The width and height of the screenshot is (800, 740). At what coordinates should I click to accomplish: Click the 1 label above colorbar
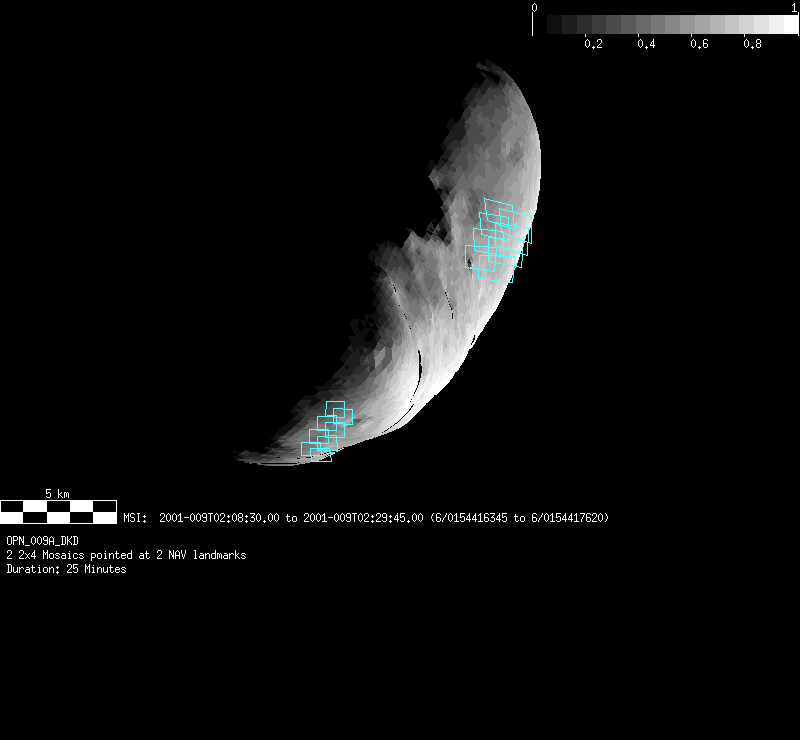[x=793, y=8]
